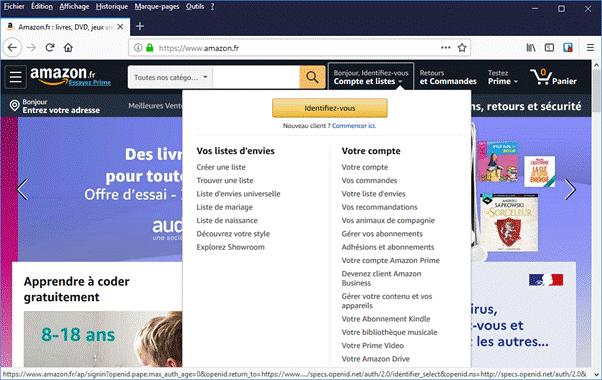Show previous banner slide with left arrow
Screen dimensions: 602x380
pos(22,189)
